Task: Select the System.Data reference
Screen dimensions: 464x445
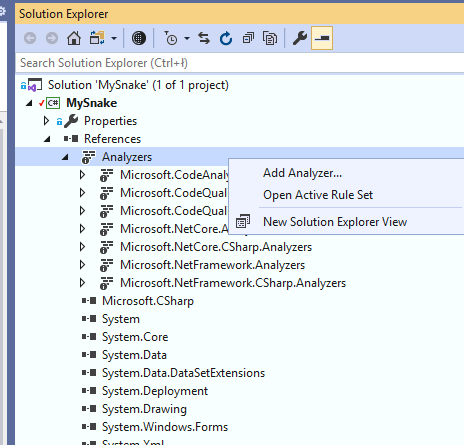Action: (x=134, y=355)
